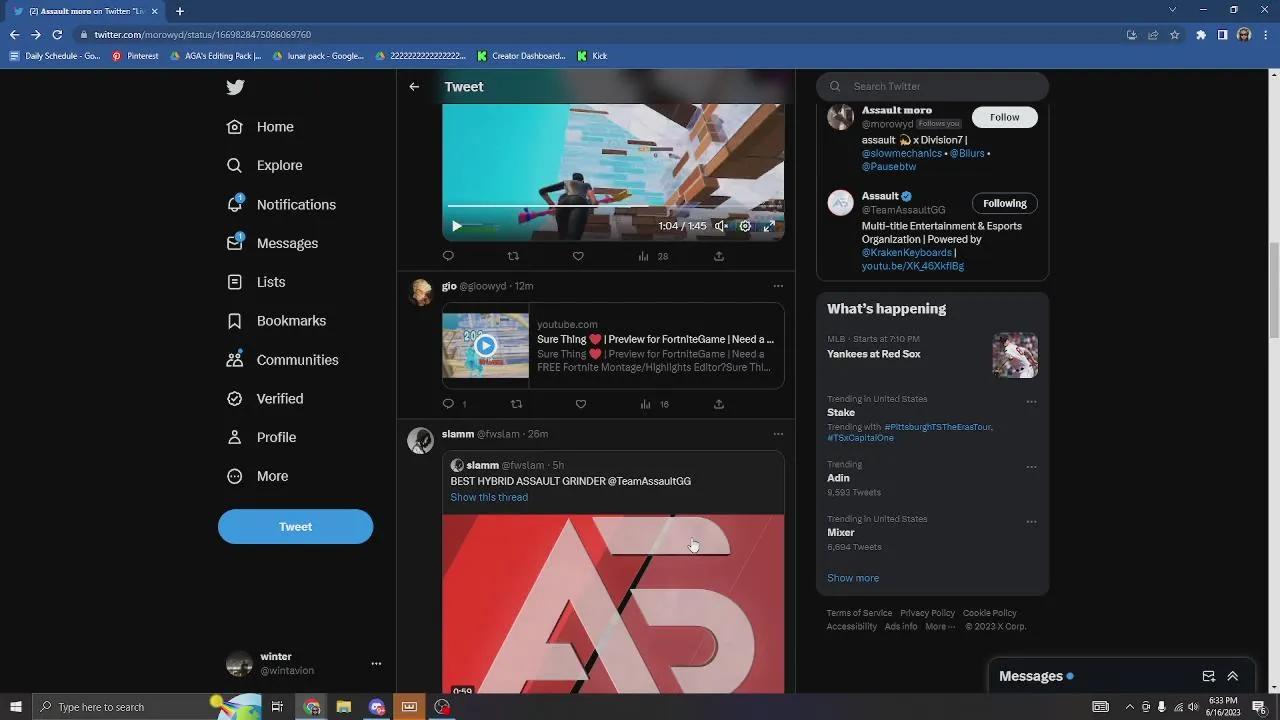Open Bookmarks in sidebar
Viewport: 1280px width, 720px height.
tap(290, 321)
